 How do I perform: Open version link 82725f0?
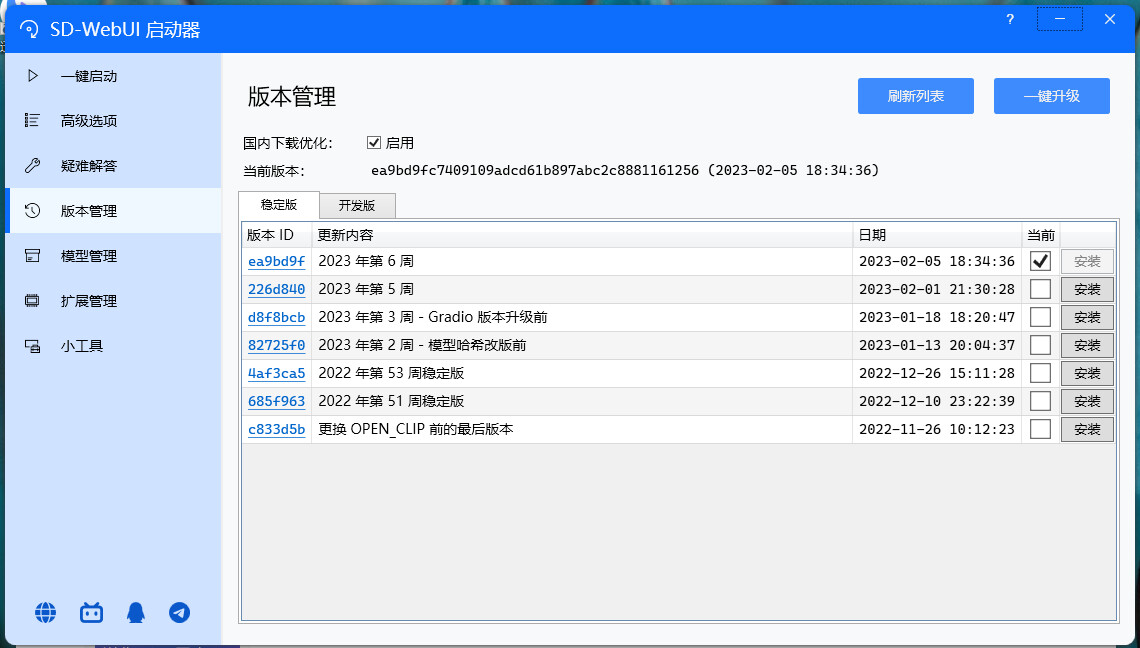[x=276, y=345]
